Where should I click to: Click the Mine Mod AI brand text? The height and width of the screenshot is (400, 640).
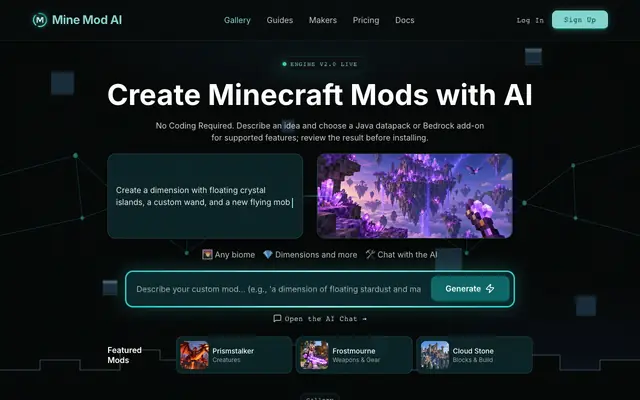(x=87, y=20)
